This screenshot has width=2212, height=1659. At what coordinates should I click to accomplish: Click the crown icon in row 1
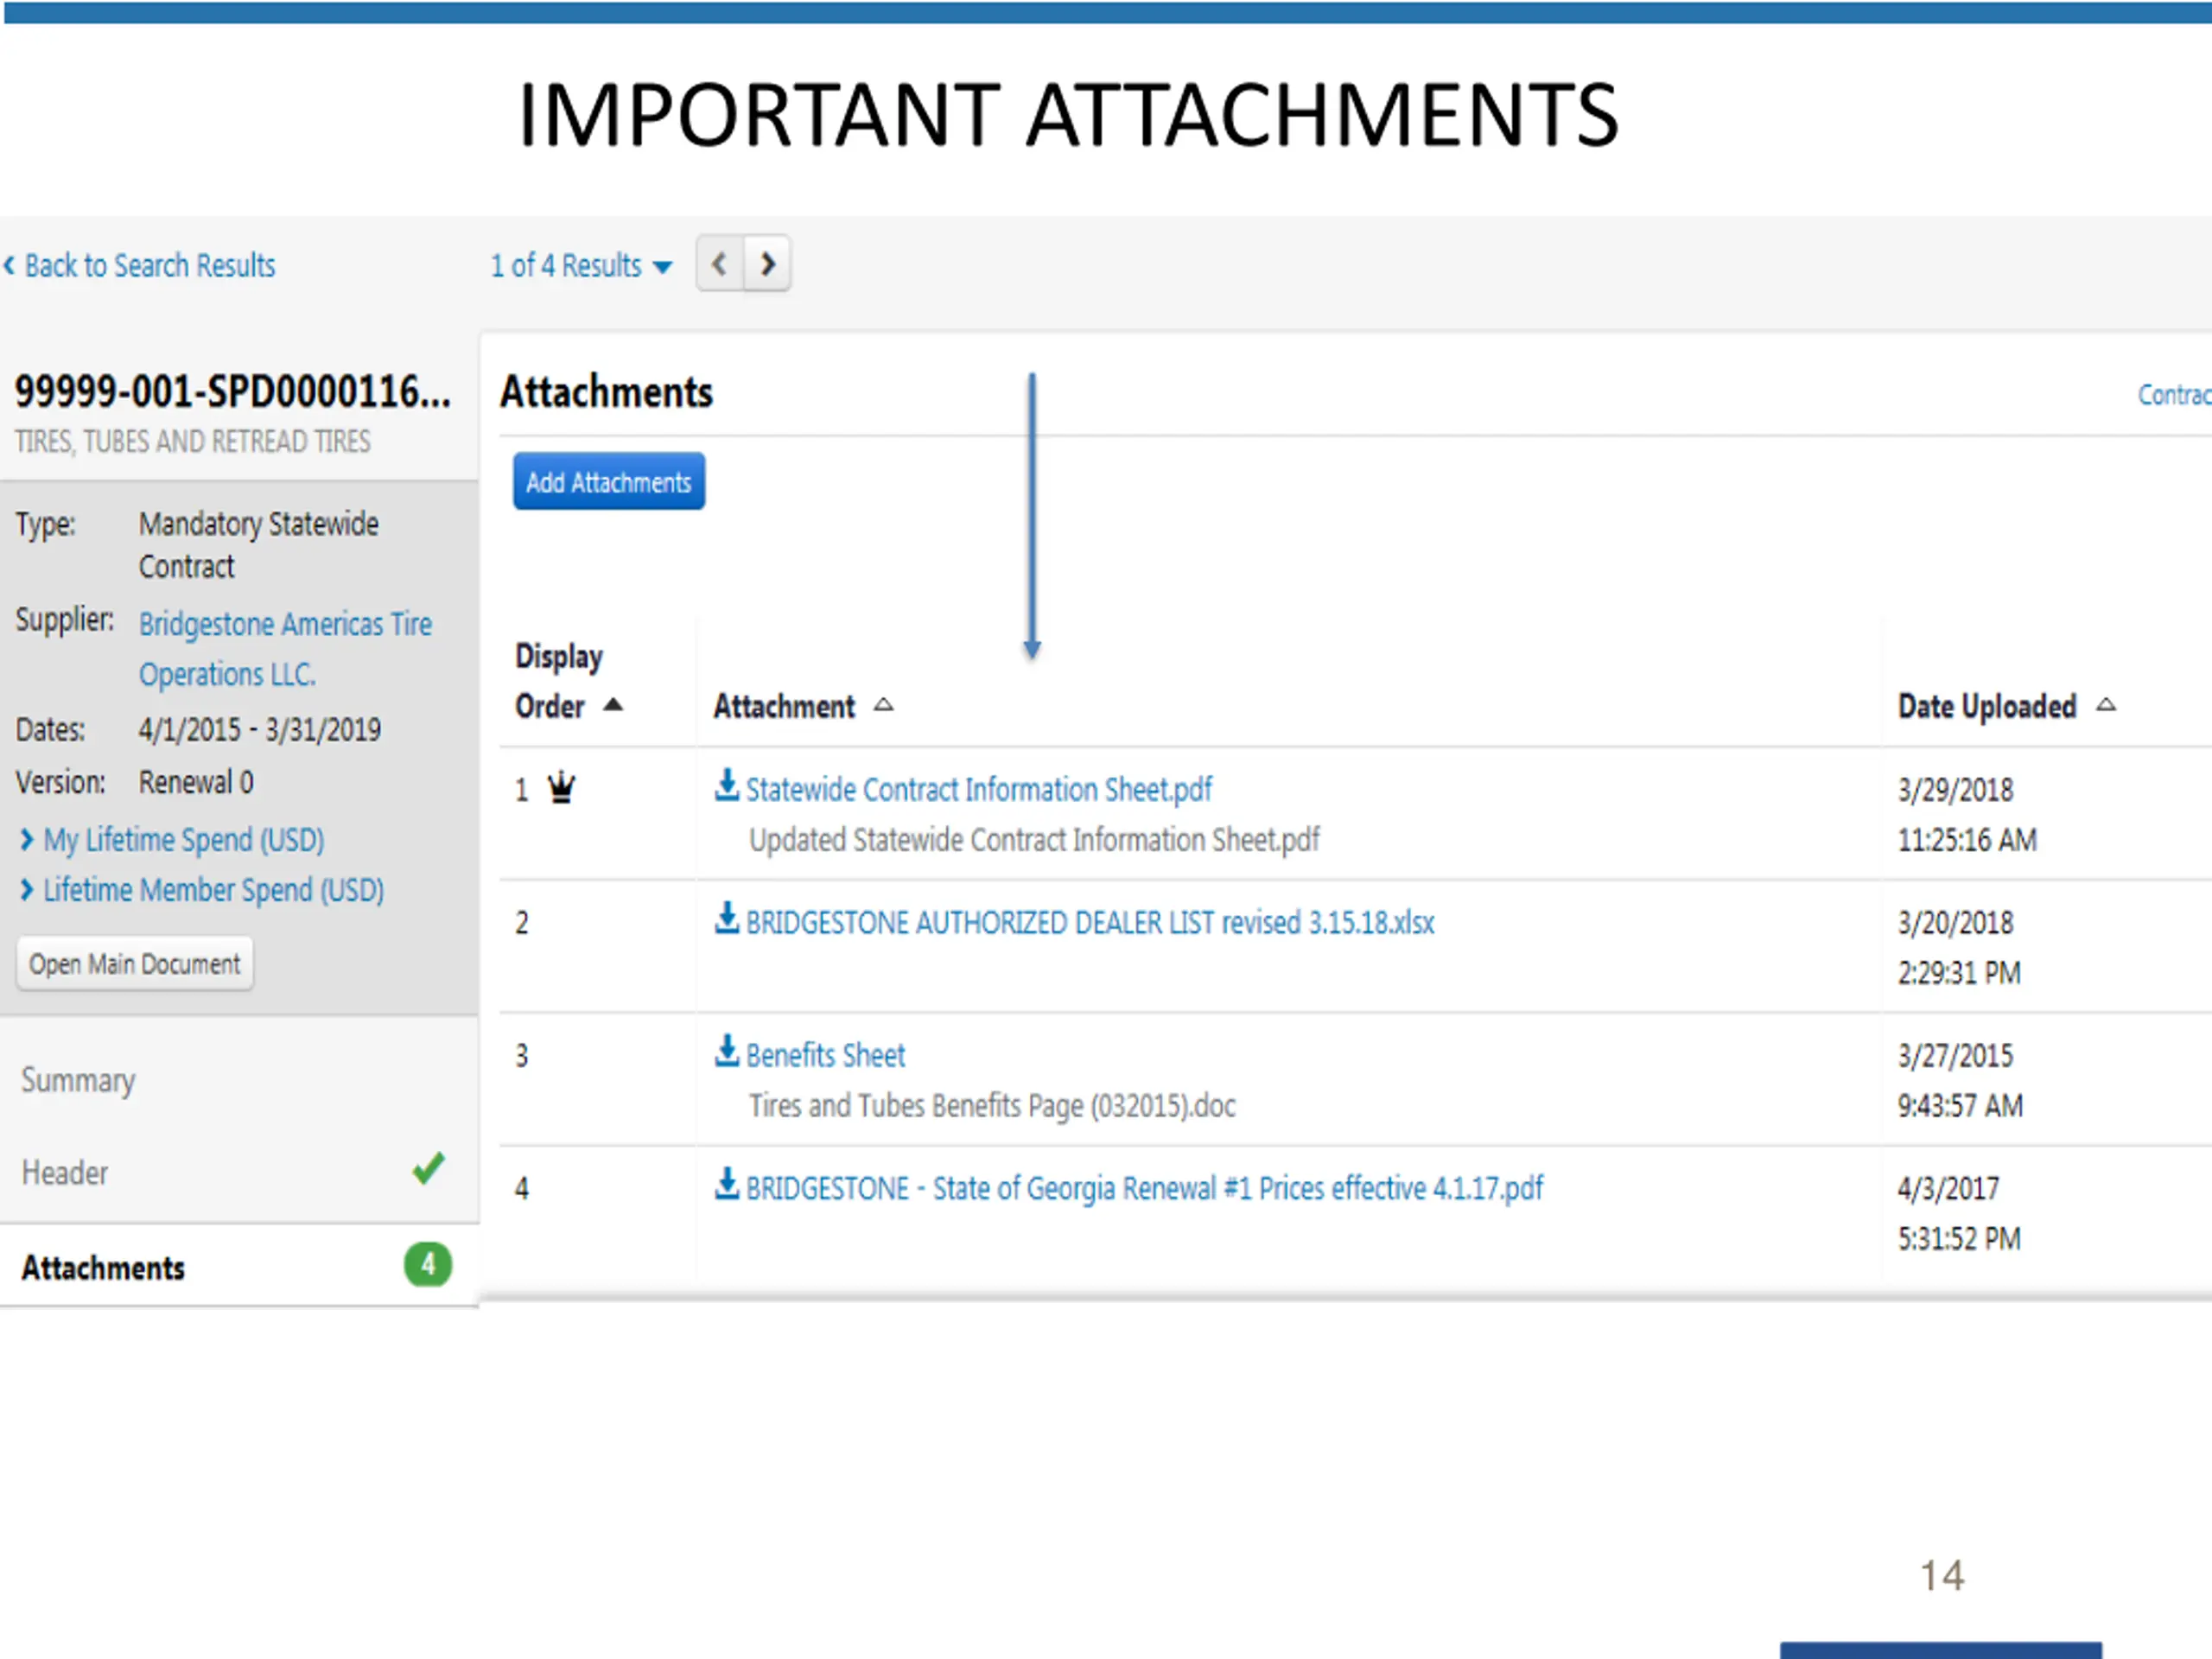[x=562, y=788]
